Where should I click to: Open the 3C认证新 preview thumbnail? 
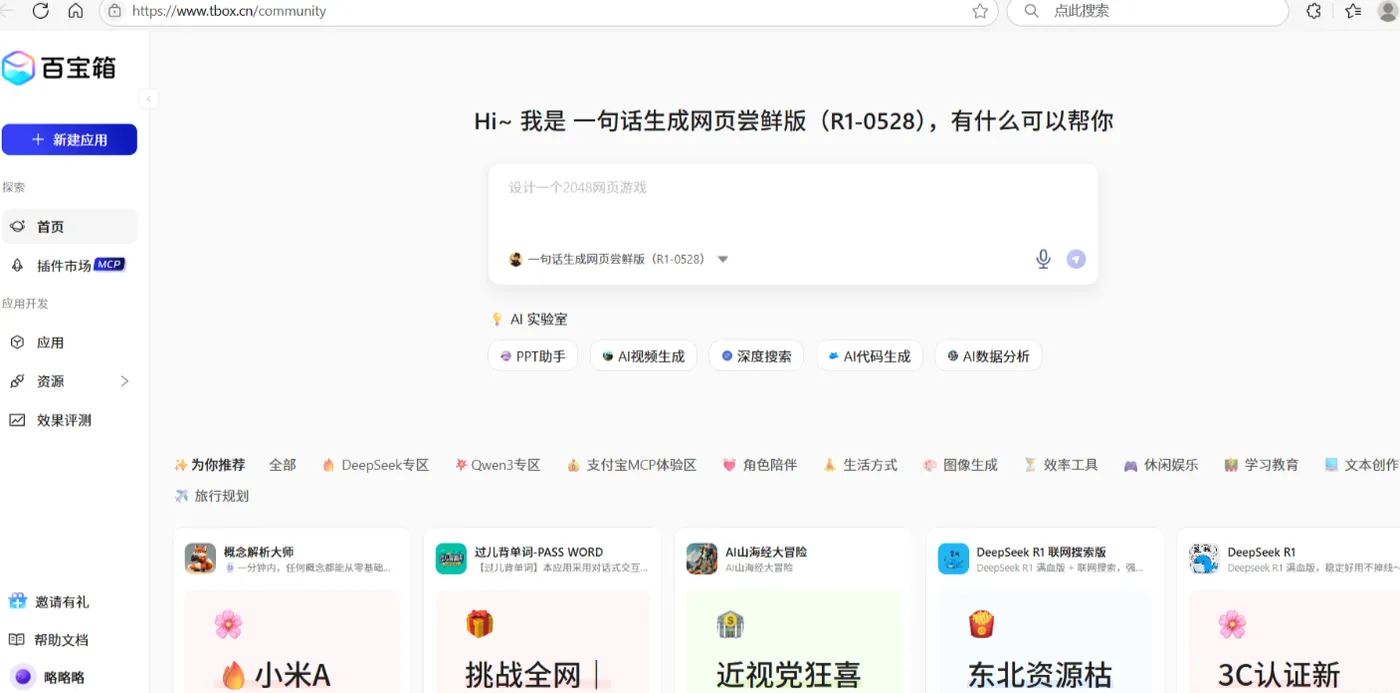(x=1294, y=642)
